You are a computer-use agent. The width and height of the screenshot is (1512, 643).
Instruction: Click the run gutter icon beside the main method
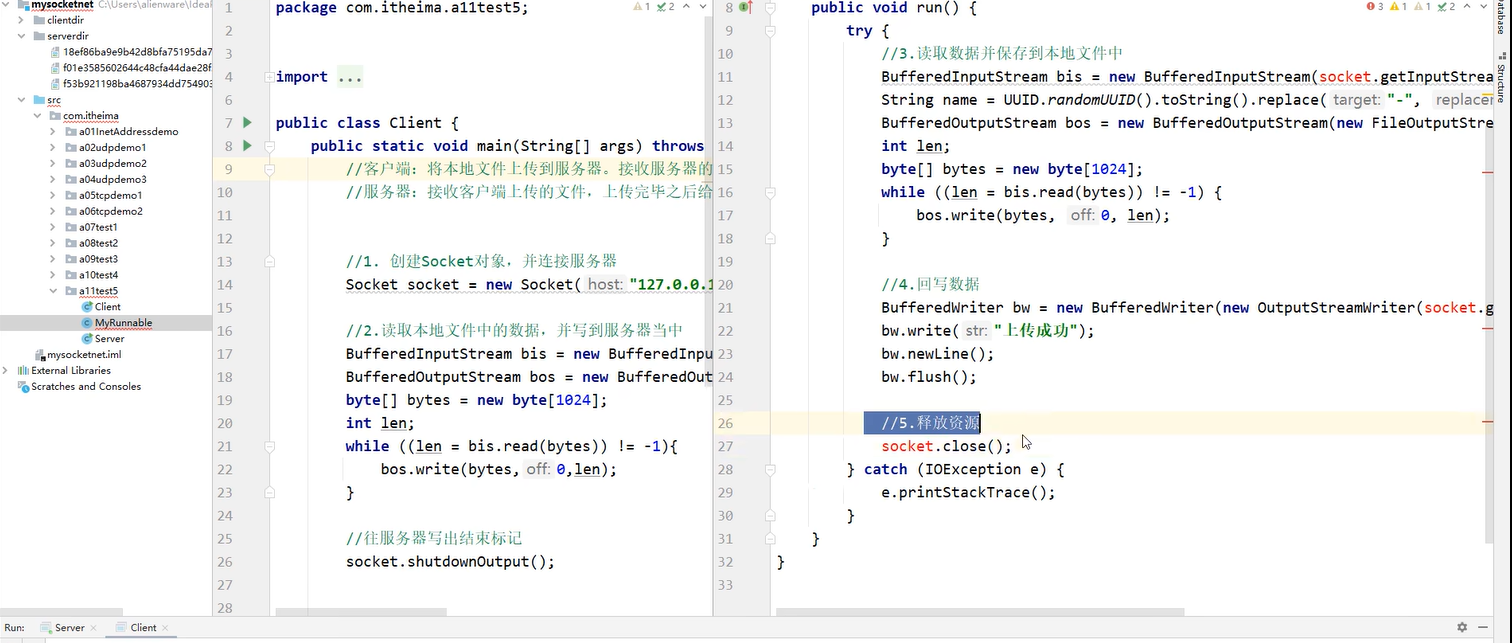[x=249, y=145]
